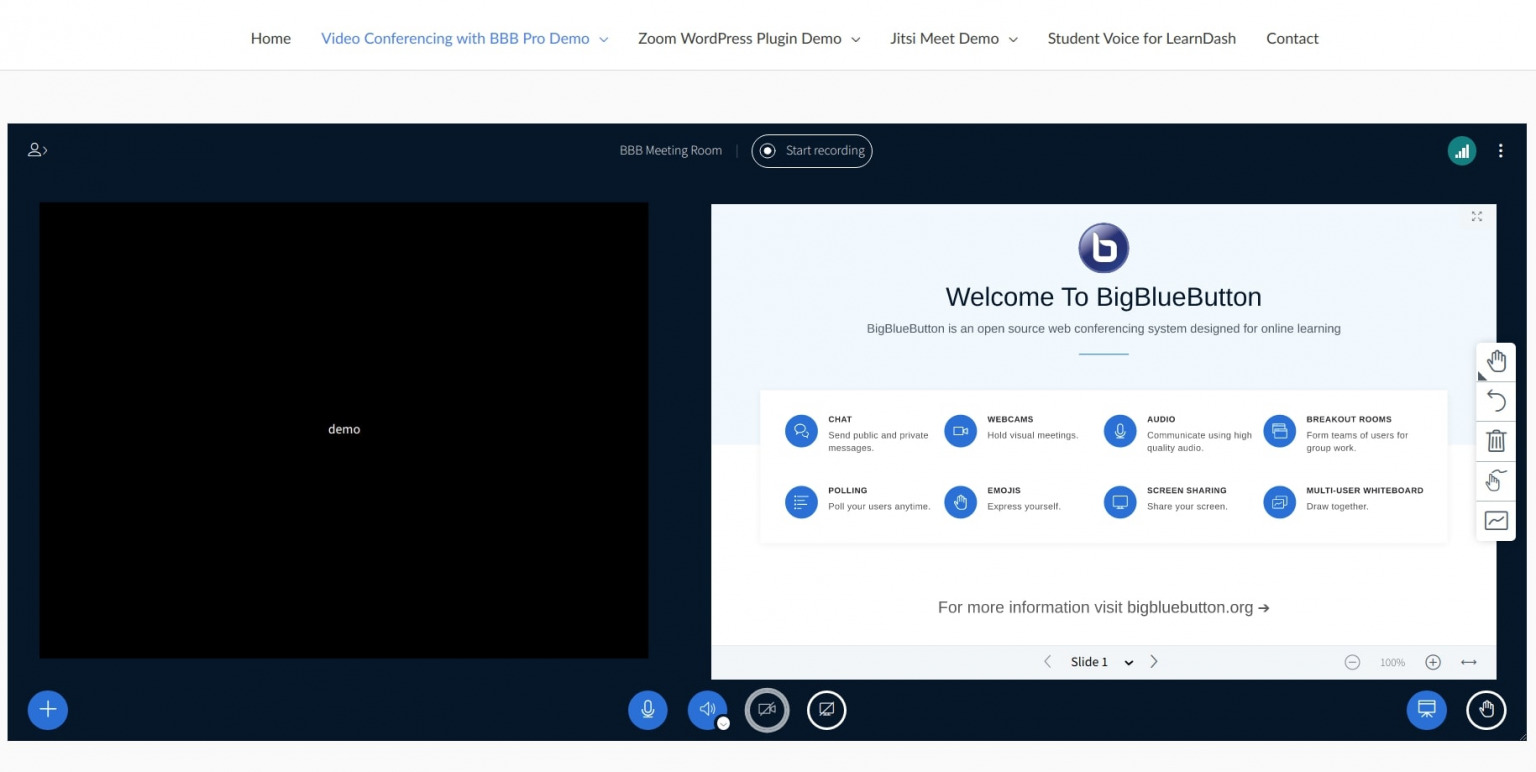Zoom out of the presentation
1536x772 pixels.
tap(1352, 662)
